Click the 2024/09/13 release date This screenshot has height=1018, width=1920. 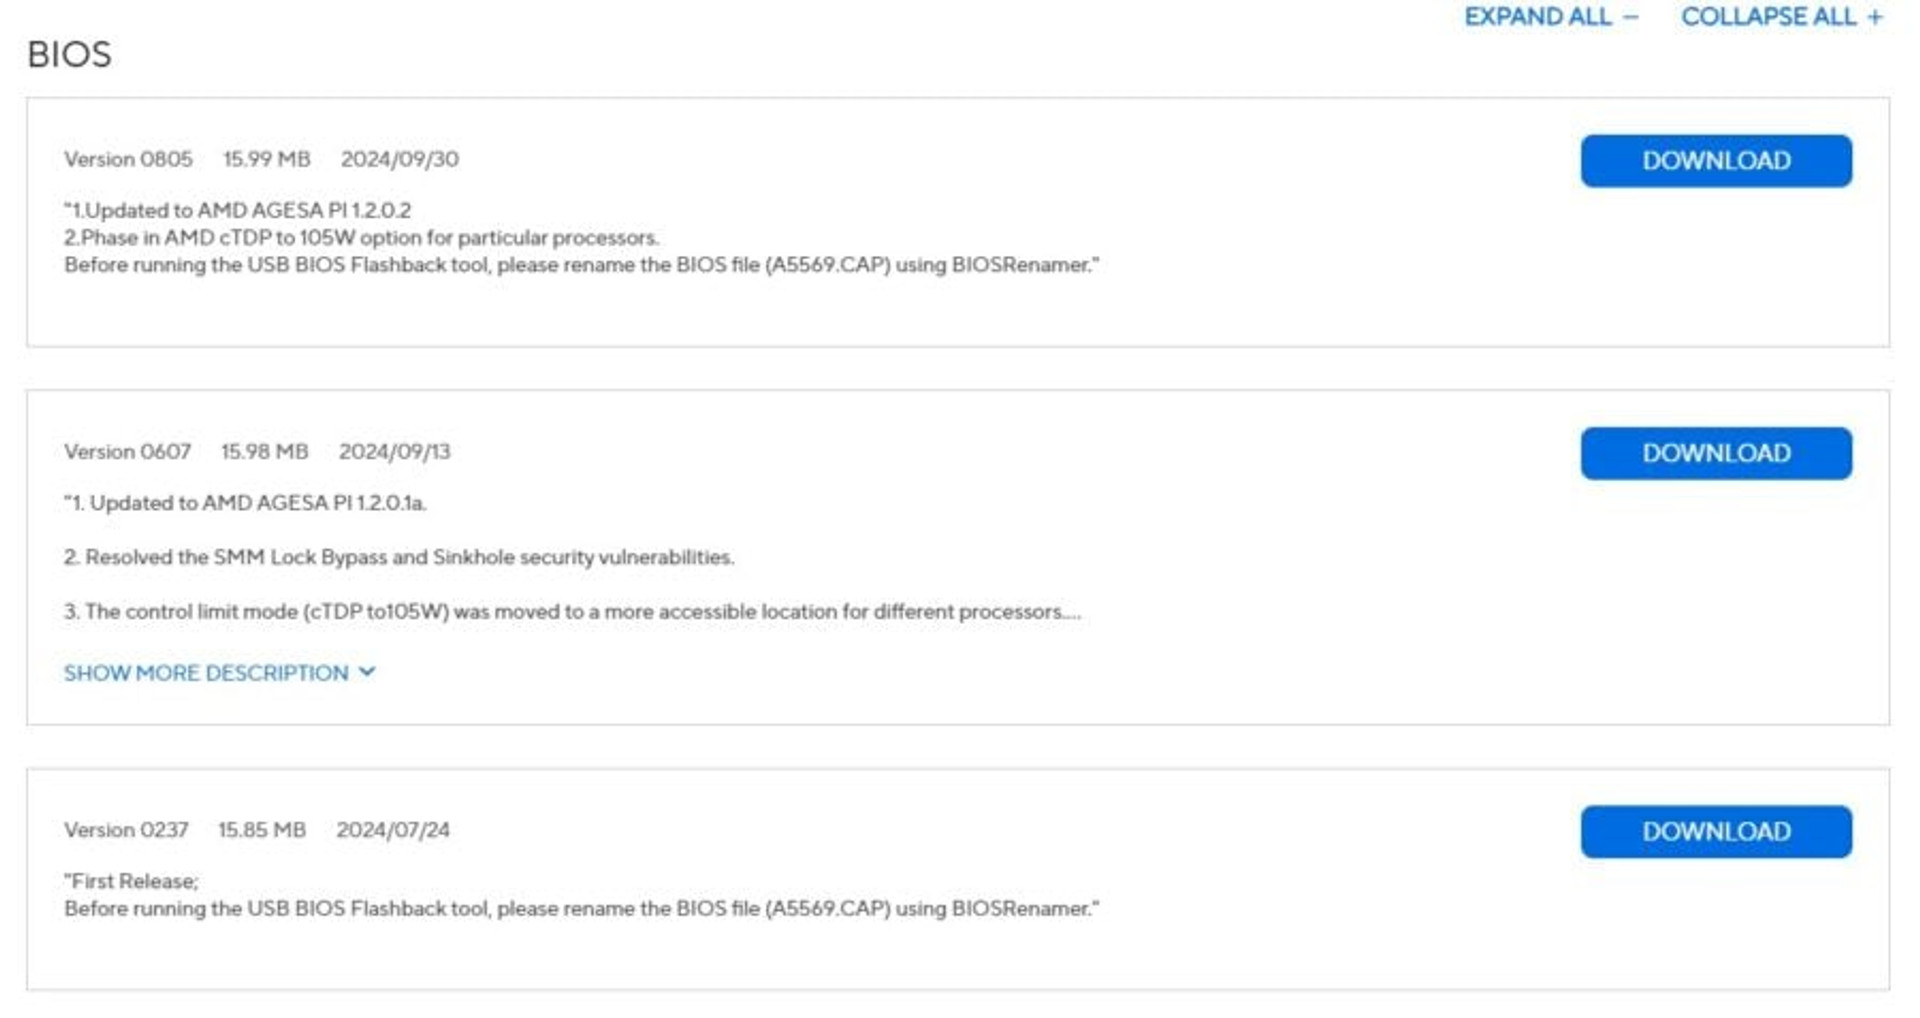395,451
